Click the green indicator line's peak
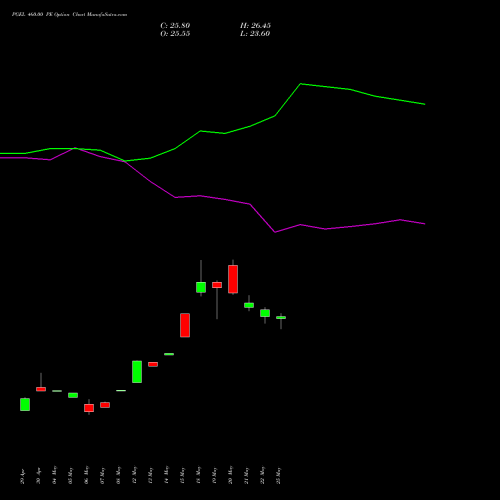Image resolution: width=500 pixels, height=500 pixels. 301,84
